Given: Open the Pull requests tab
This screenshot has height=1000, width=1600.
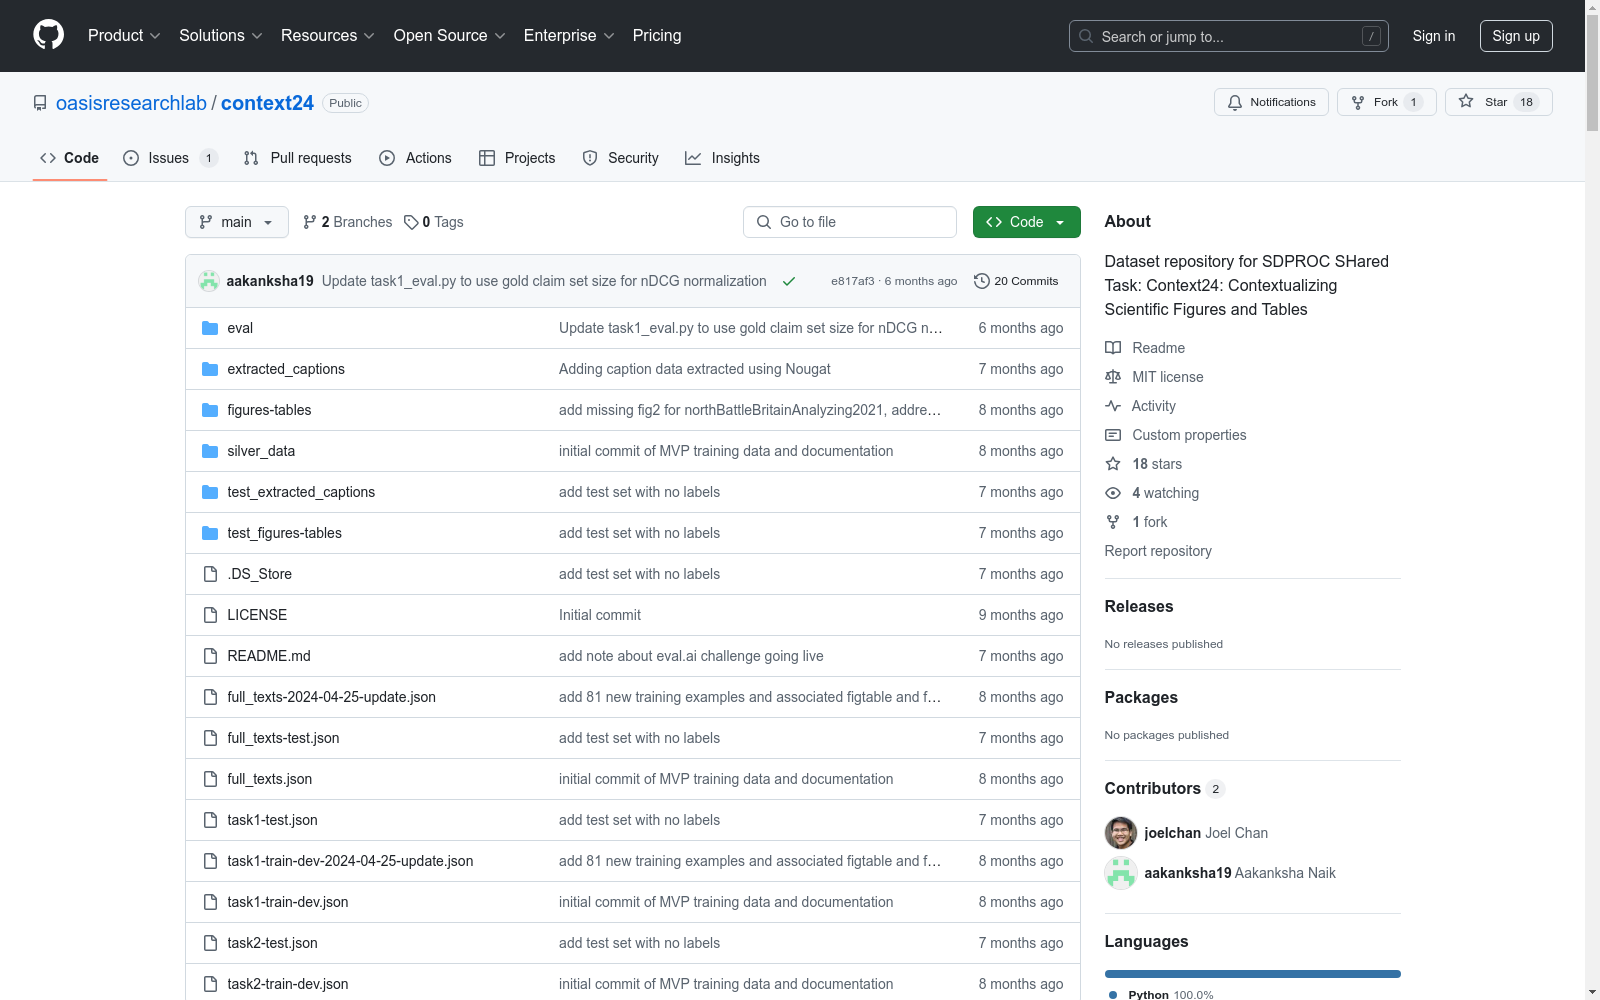Looking at the screenshot, I should [298, 158].
